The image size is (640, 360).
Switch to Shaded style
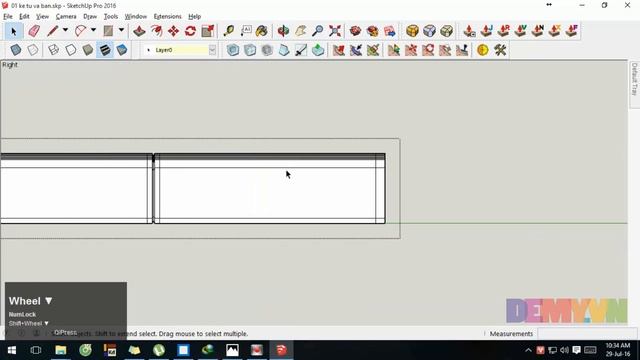tap(88, 50)
